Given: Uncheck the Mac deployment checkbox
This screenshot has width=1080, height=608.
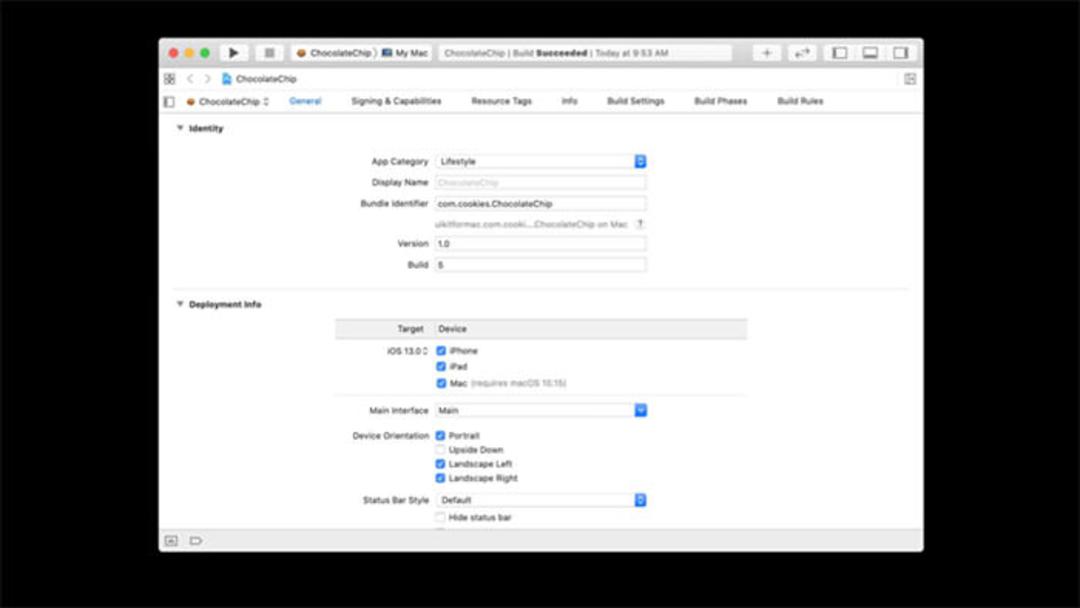Looking at the screenshot, I should (441, 383).
